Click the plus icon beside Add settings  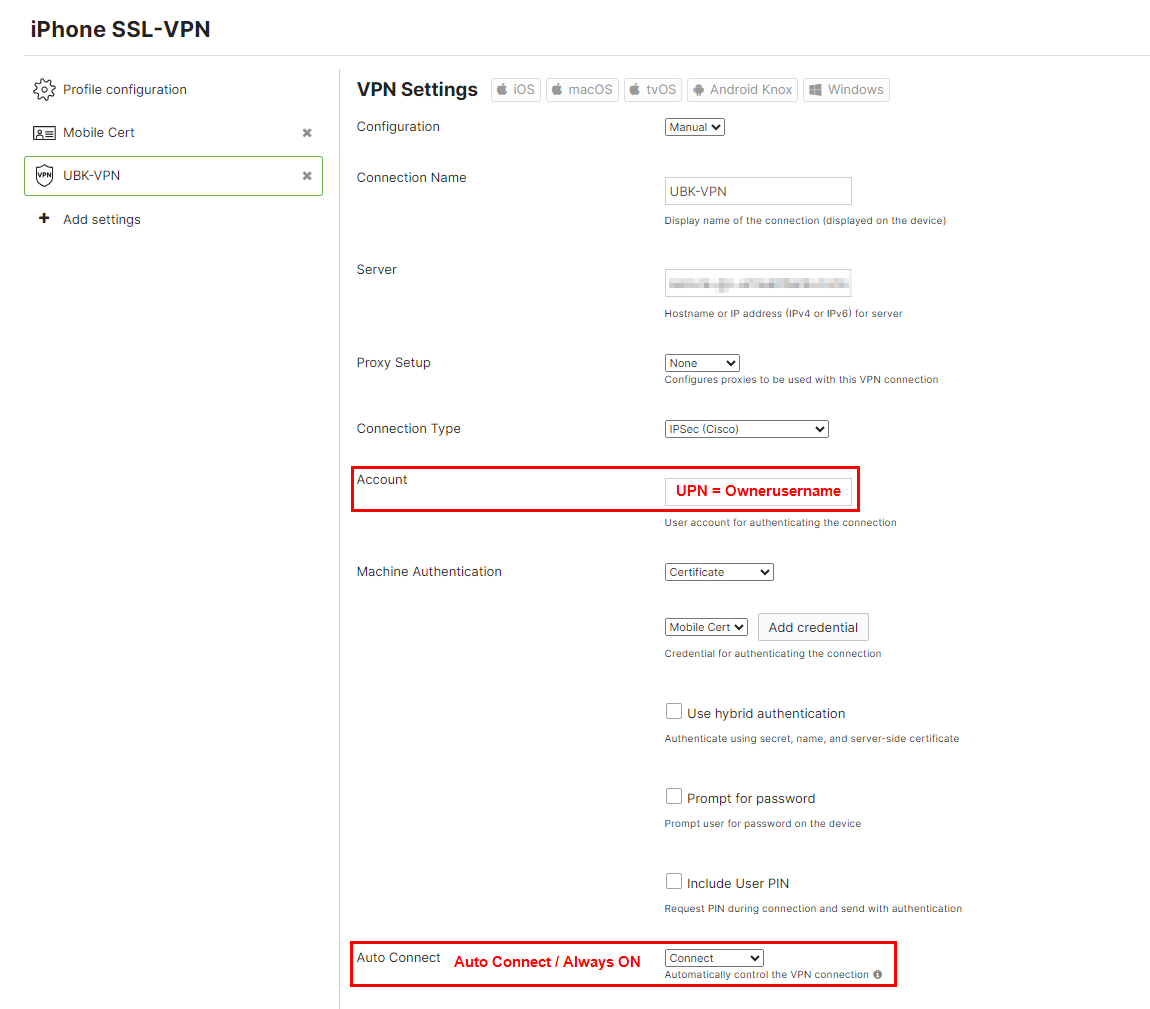click(x=44, y=218)
